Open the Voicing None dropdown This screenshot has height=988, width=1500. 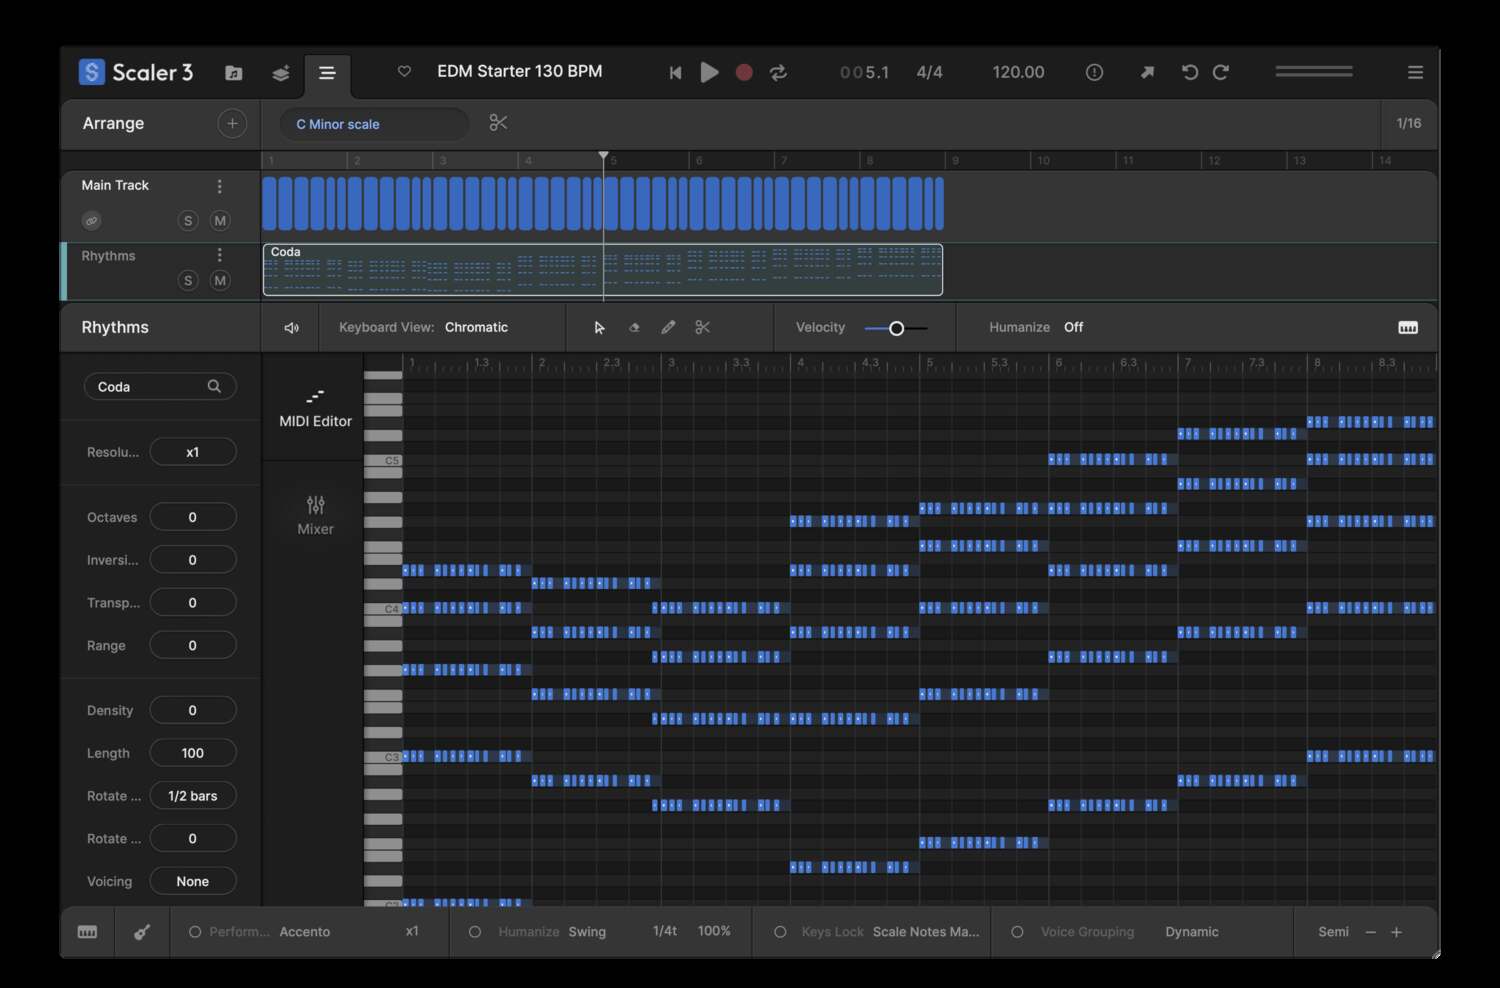pos(192,880)
